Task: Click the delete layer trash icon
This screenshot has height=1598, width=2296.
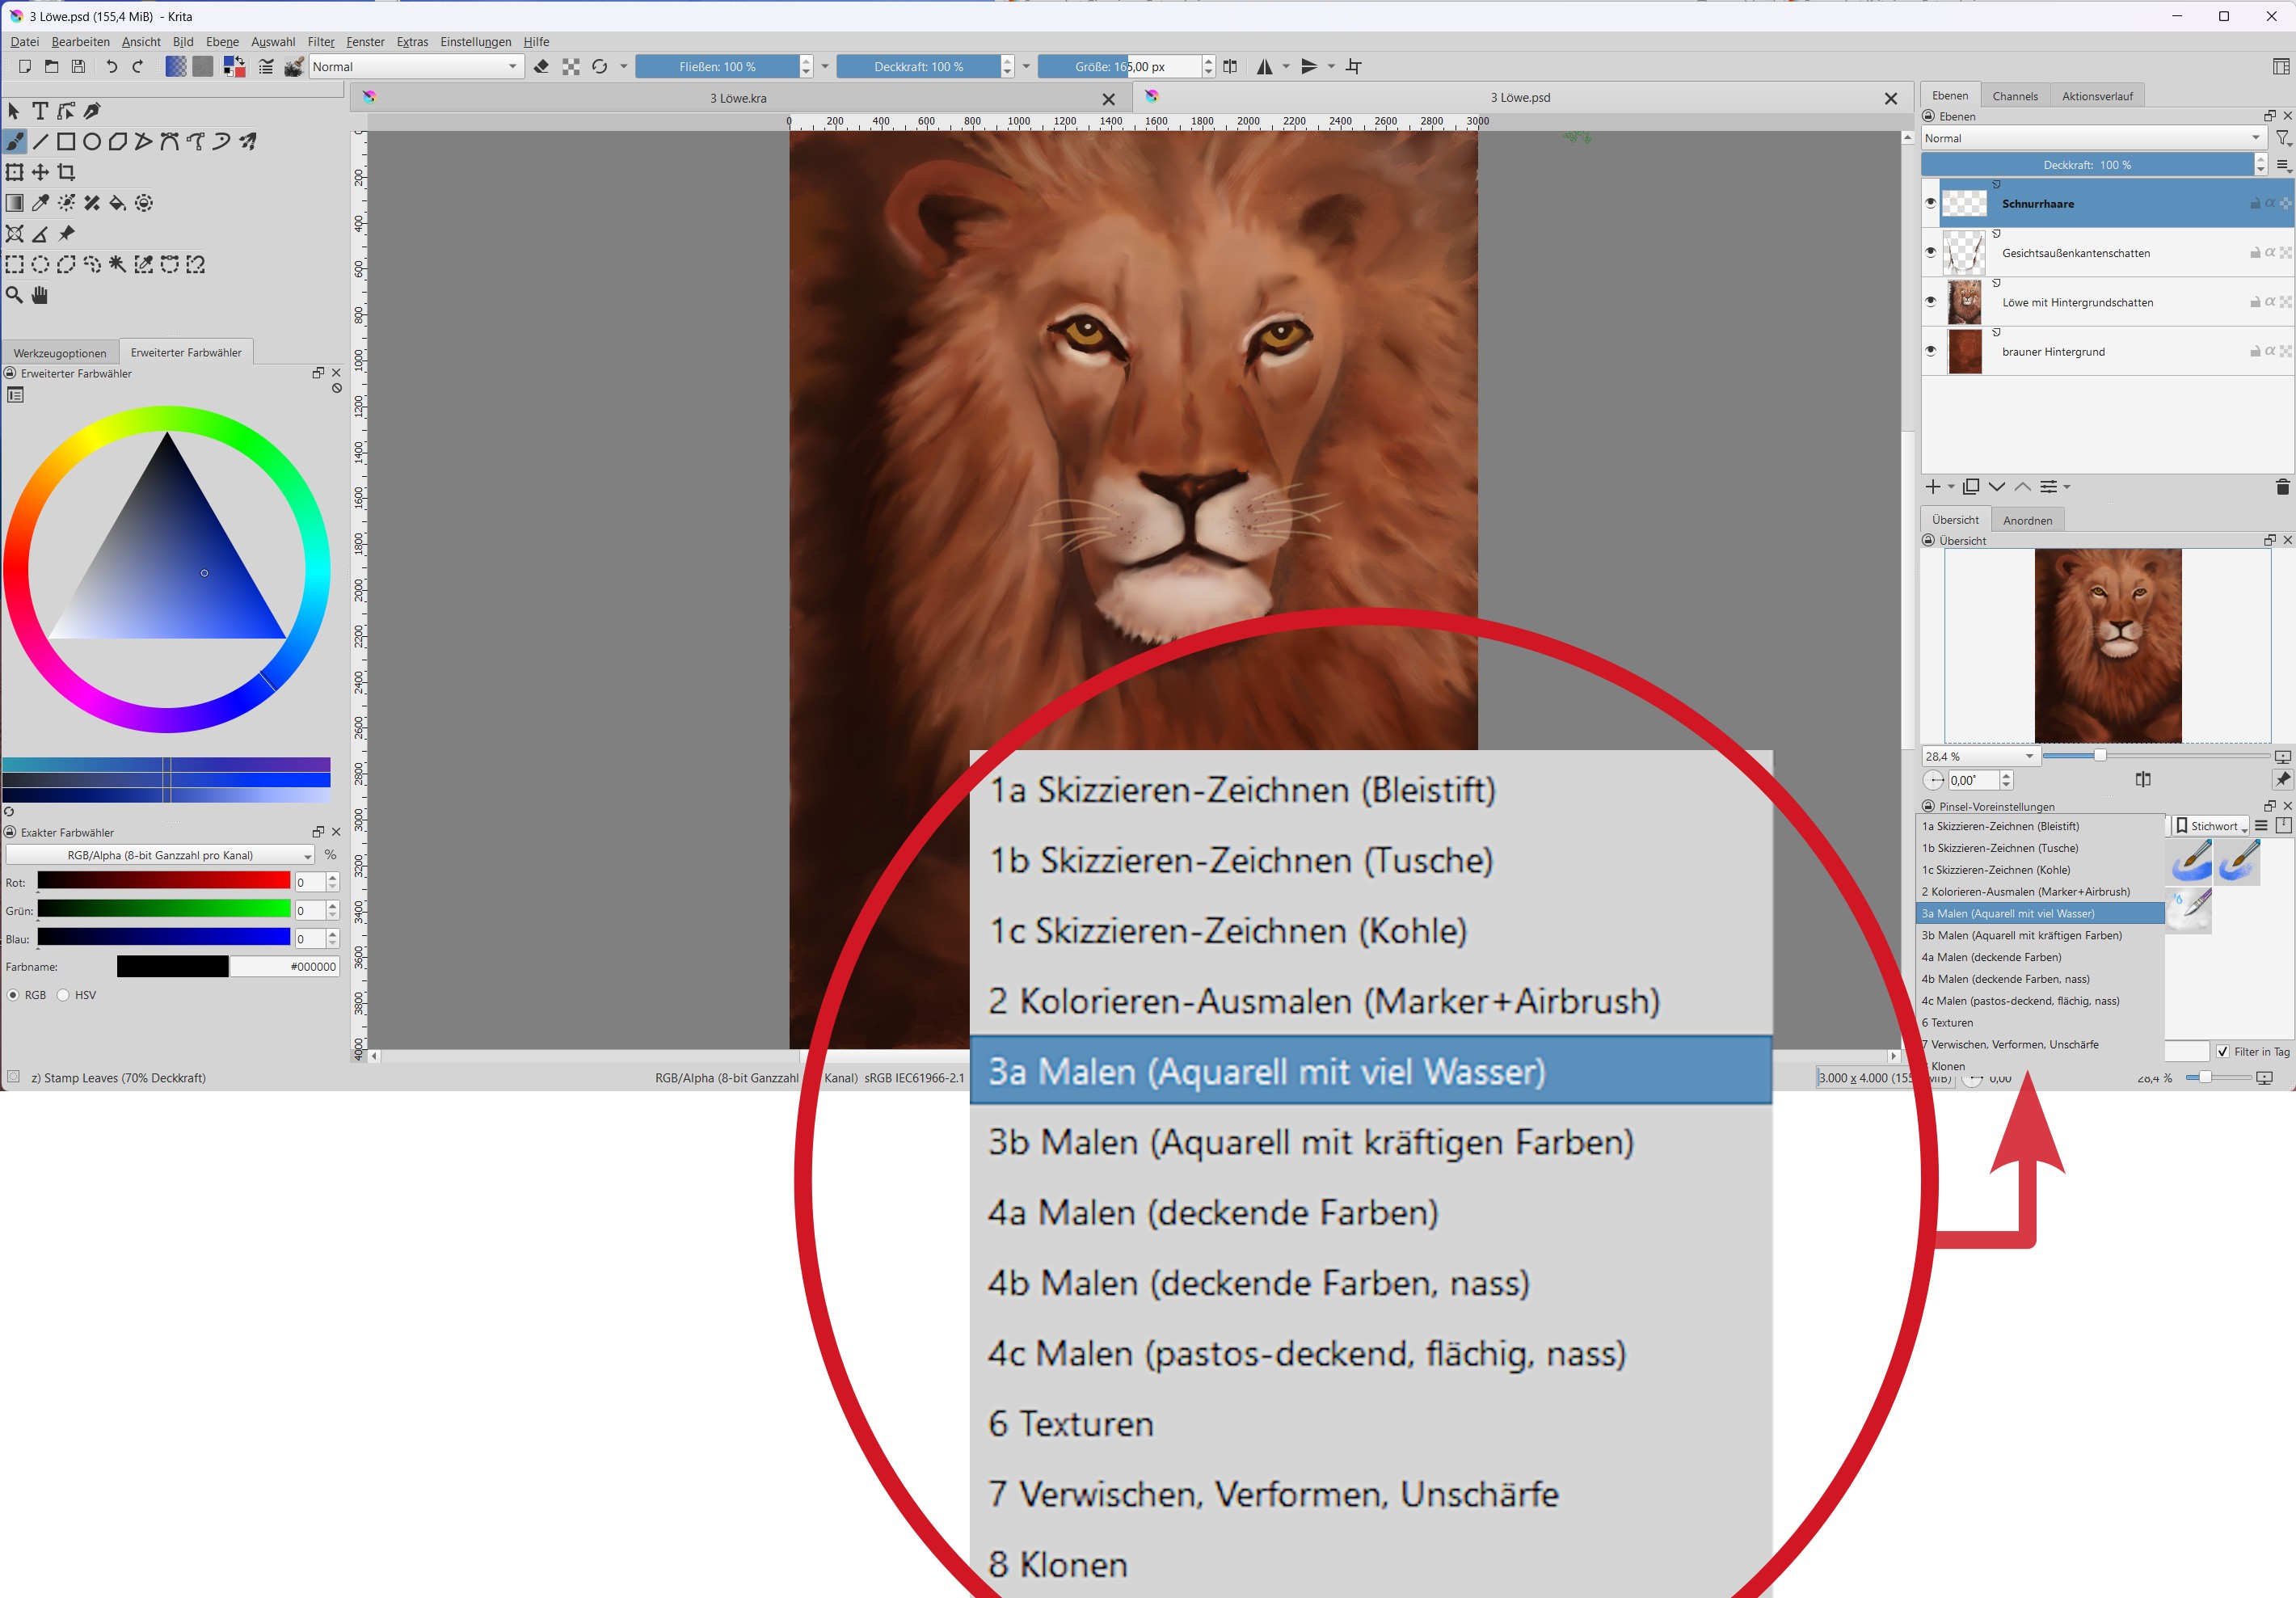Action: 2282,487
